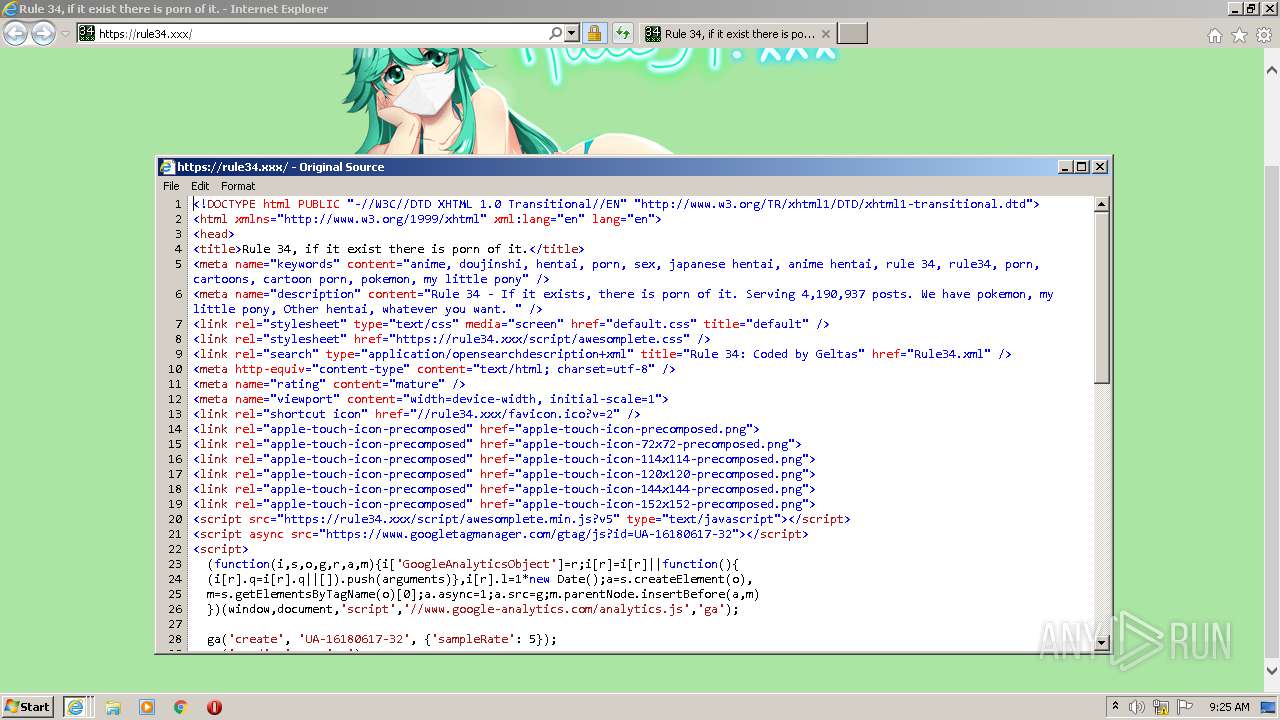Click the apple-touch-icon-120x120-precomposed.png line
This screenshot has width=1280, height=720.
[x=504, y=474]
